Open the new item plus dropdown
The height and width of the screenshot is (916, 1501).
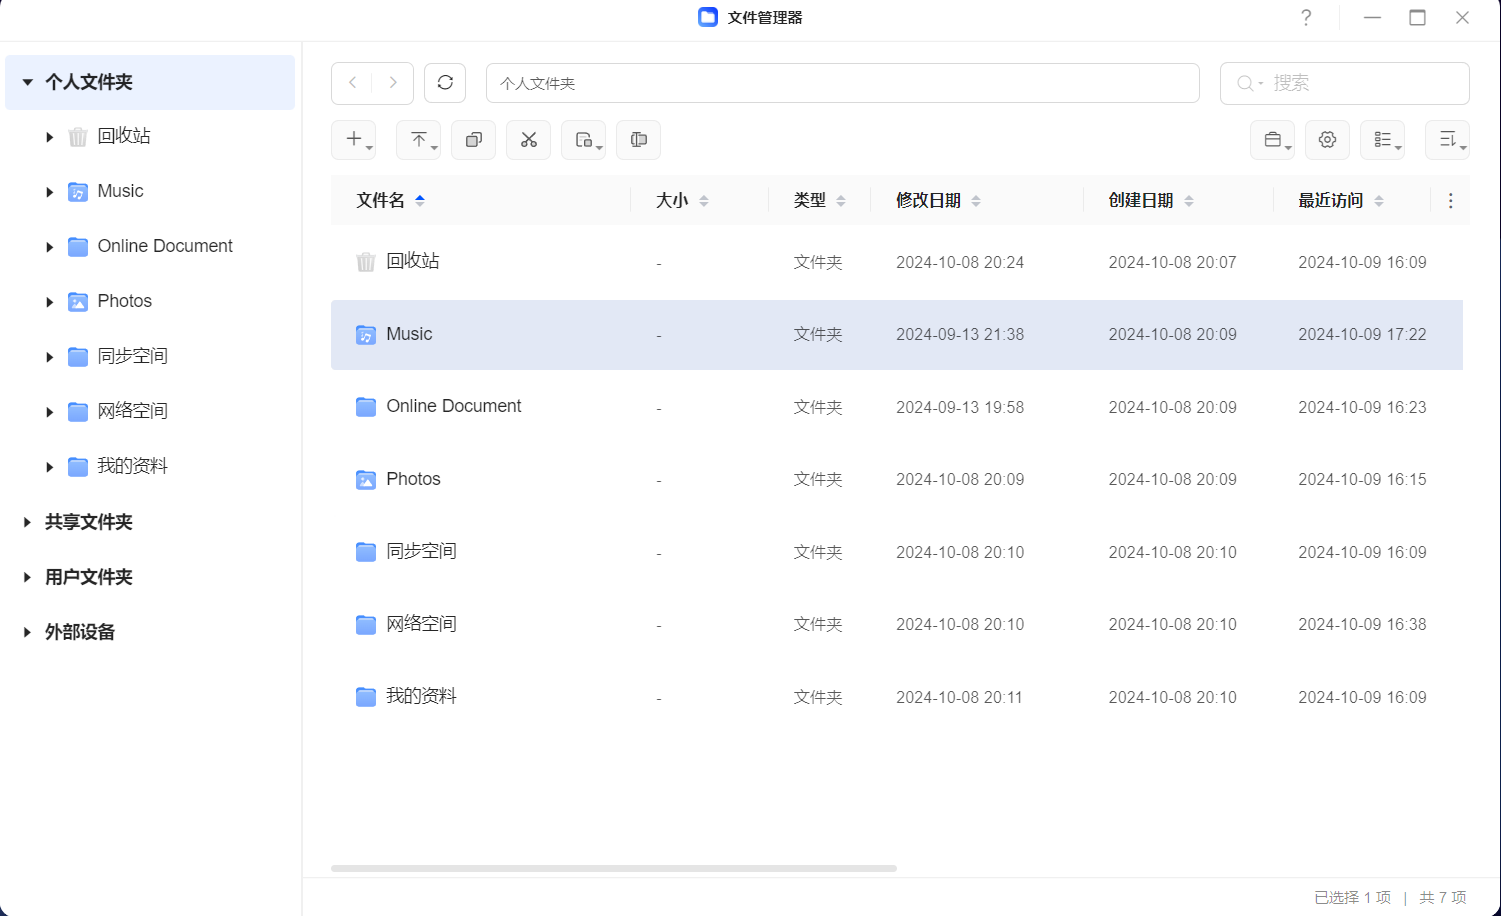354,140
